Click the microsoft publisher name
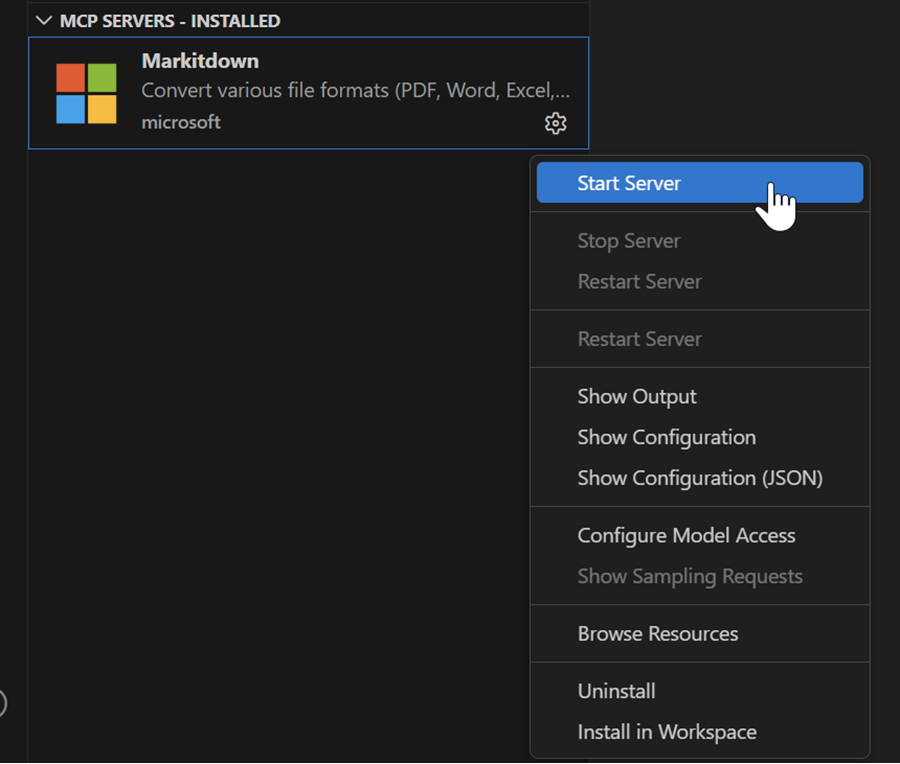The height and width of the screenshot is (764, 900). pyautogui.click(x=181, y=122)
